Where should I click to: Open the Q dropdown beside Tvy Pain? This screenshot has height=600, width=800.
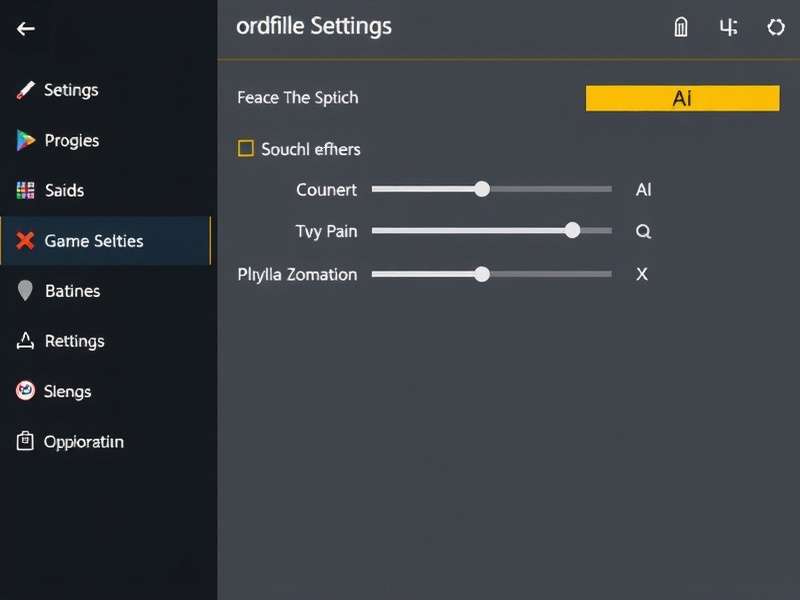(x=643, y=231)
